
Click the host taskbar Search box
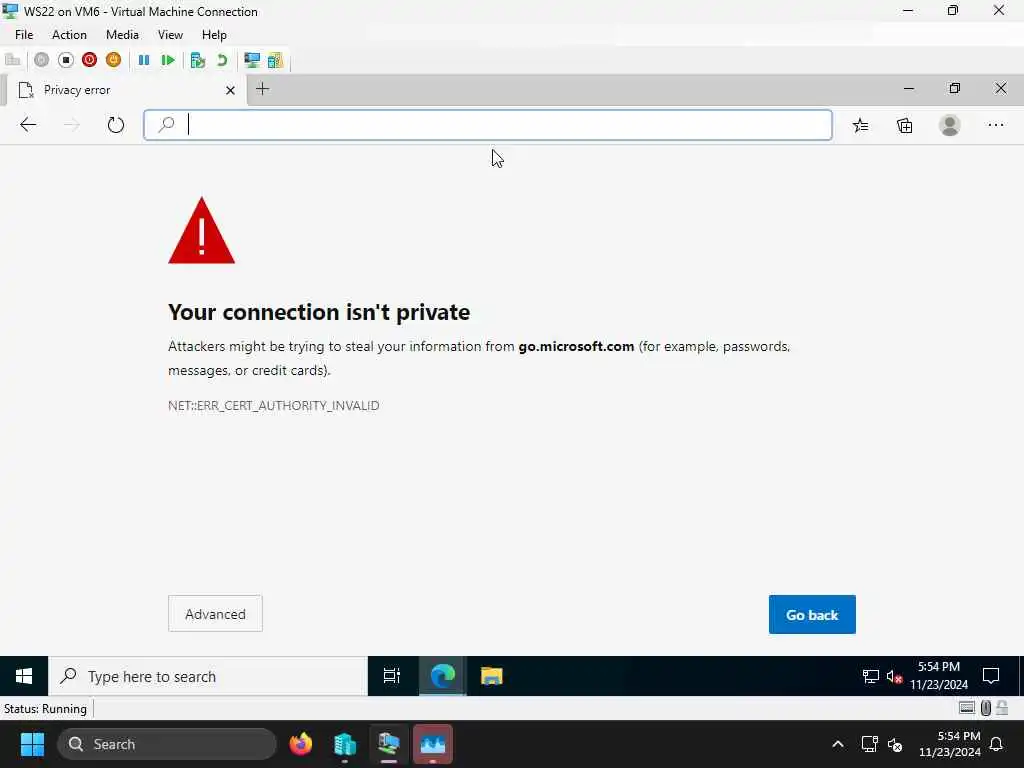(x=167, y=744)
